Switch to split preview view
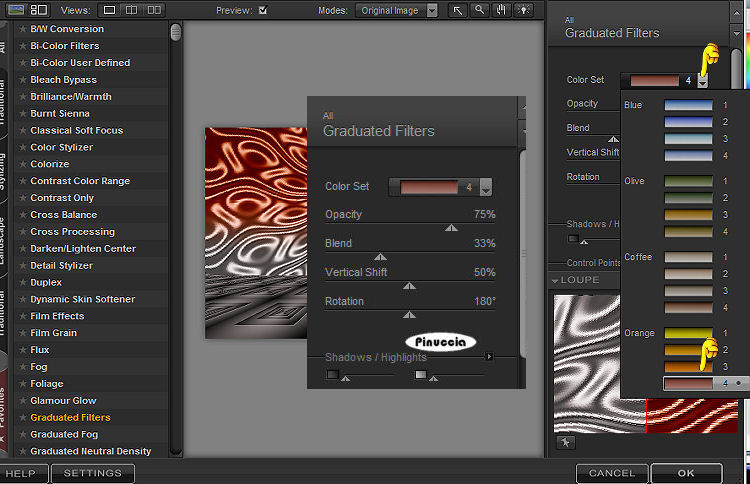 coord(133,10)
